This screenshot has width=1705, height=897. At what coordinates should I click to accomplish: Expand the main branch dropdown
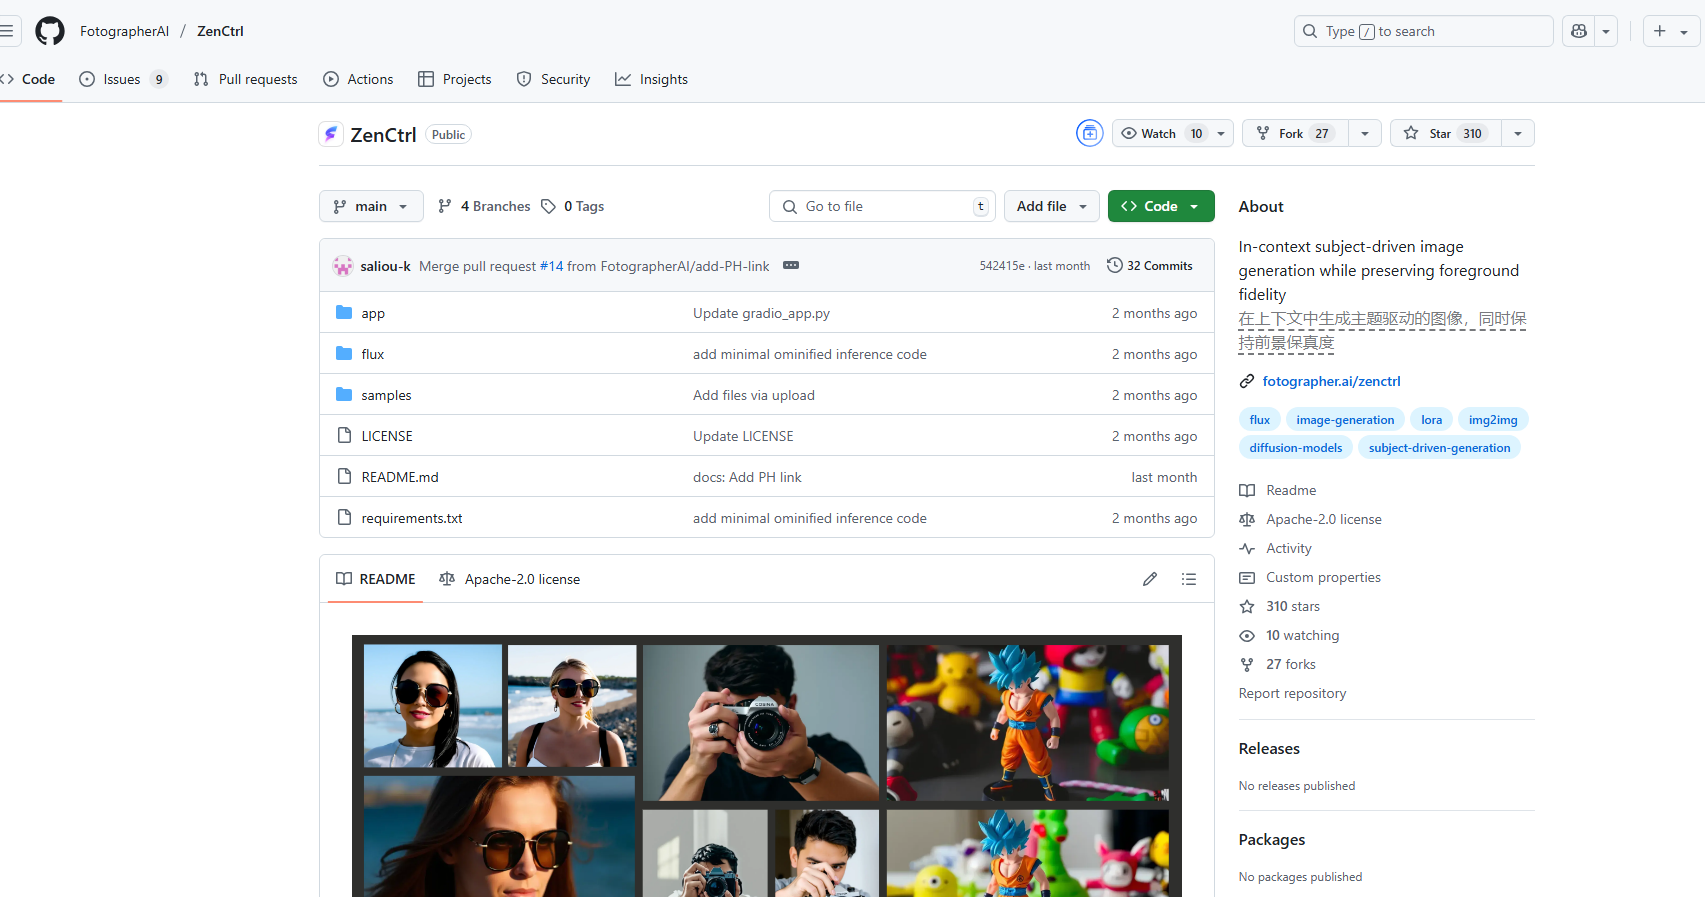371,206
